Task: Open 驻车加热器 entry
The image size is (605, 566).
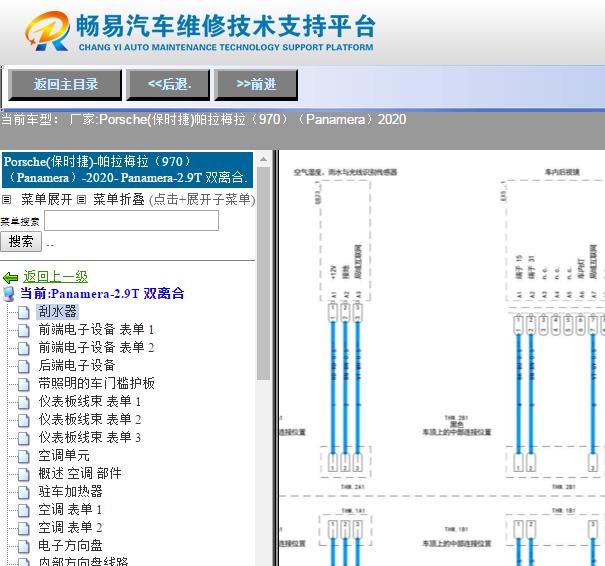Action: click(70, 492)
